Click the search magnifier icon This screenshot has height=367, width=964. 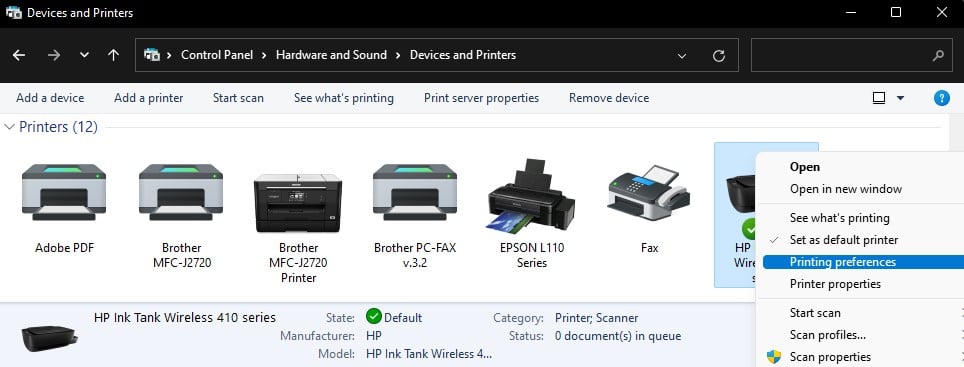[938, 56]
